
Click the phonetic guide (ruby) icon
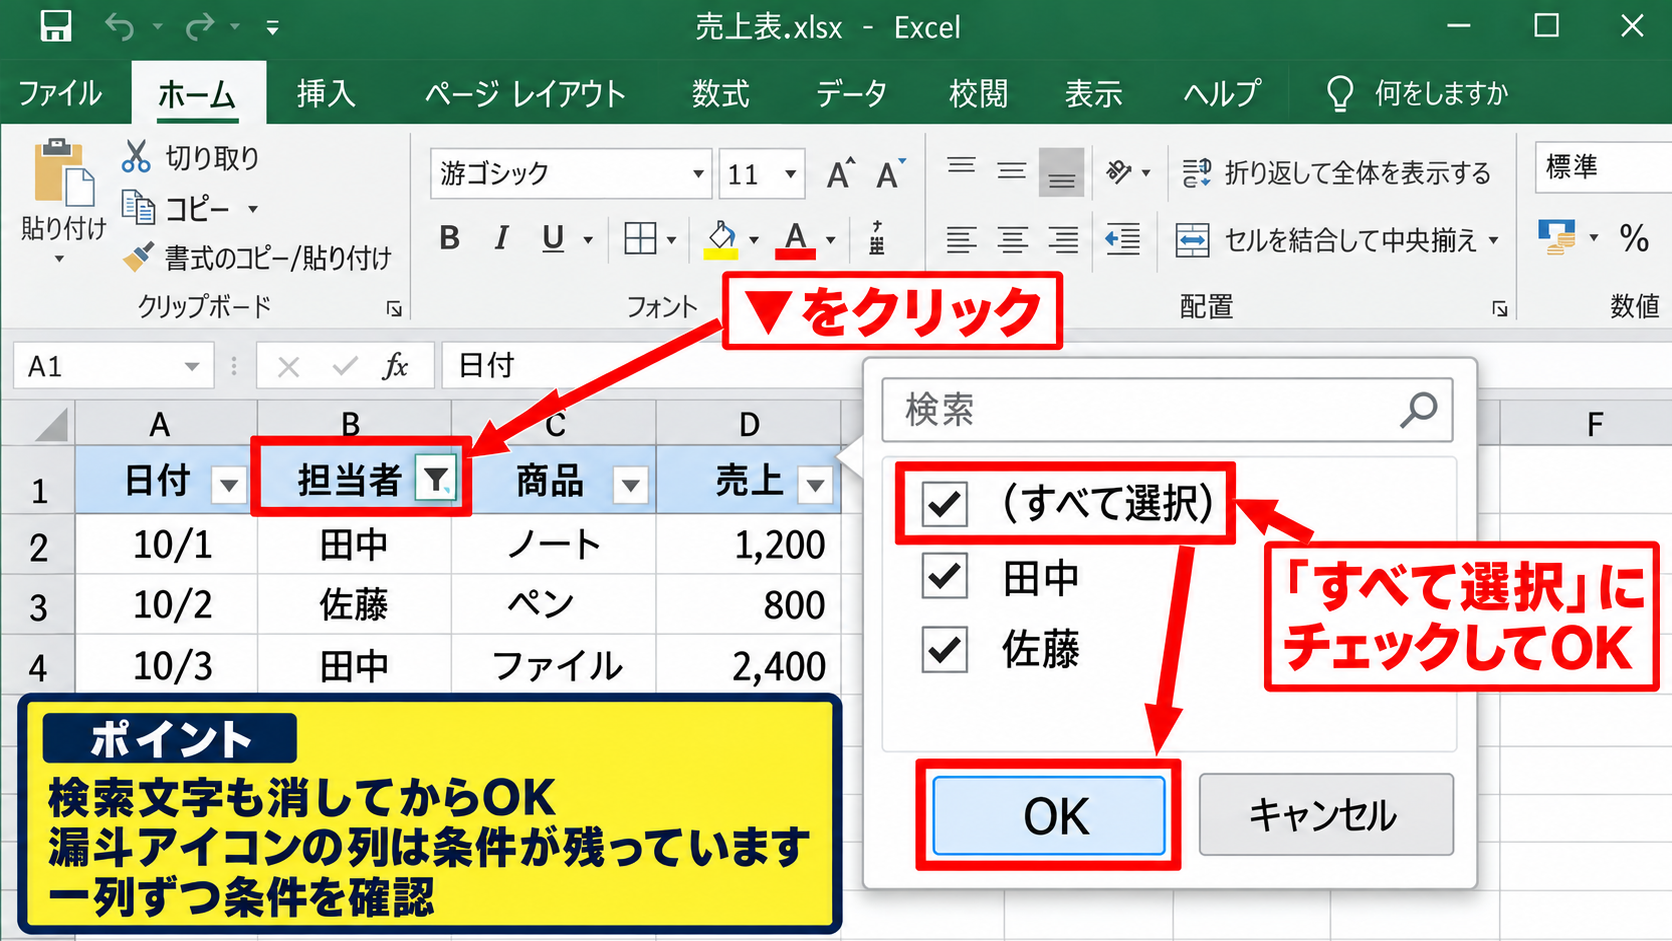tap(877, 238)
